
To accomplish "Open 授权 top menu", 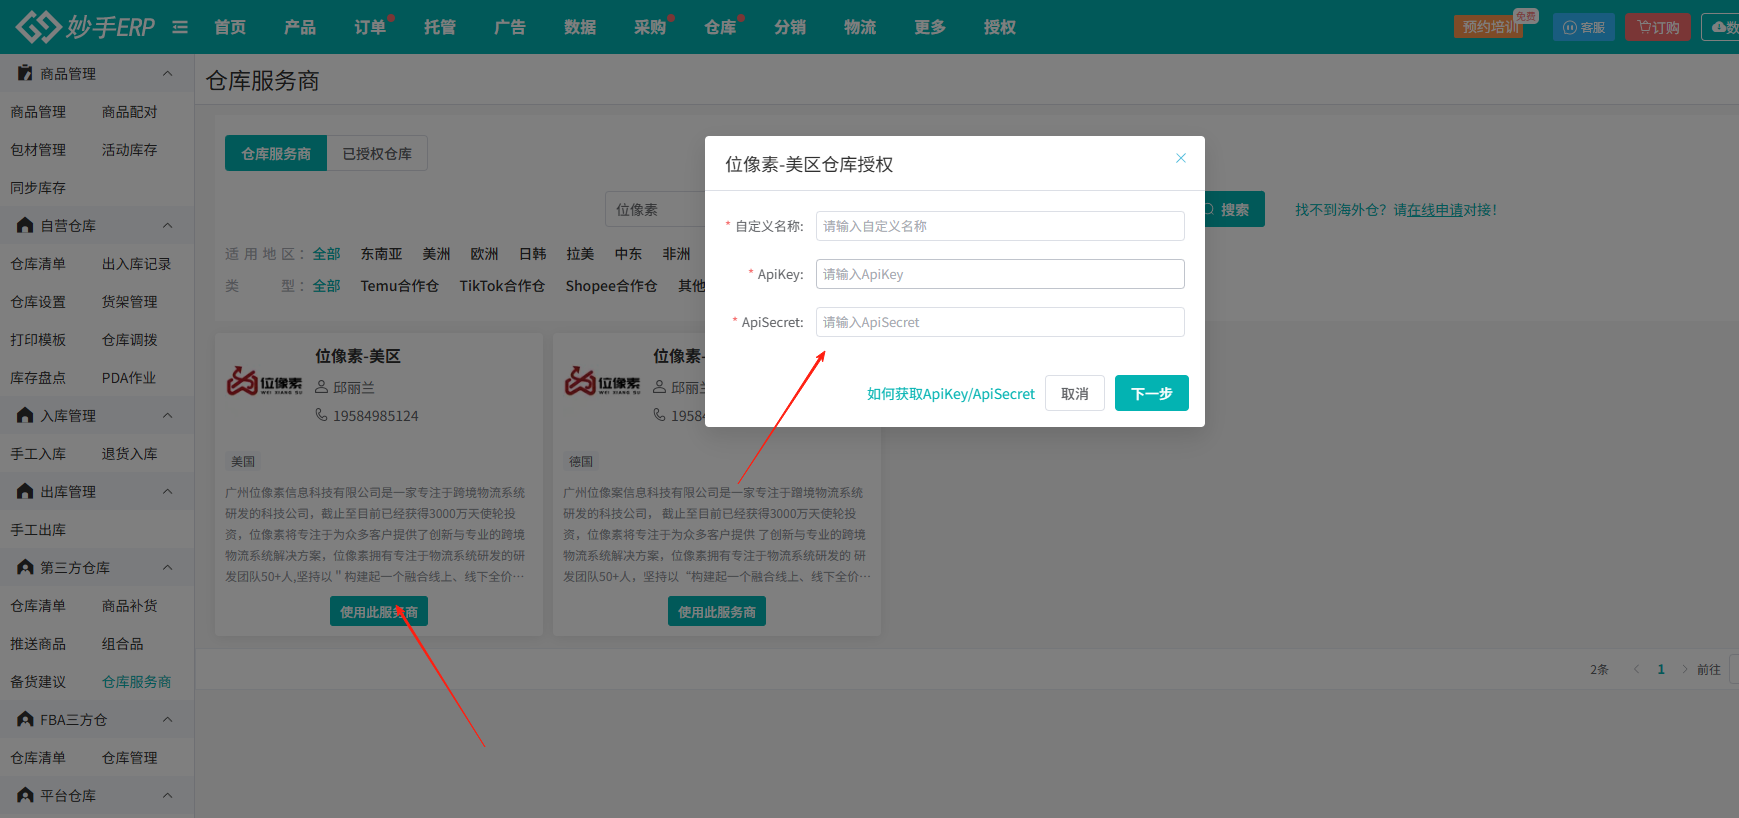I will click(x=1000, y=27).
